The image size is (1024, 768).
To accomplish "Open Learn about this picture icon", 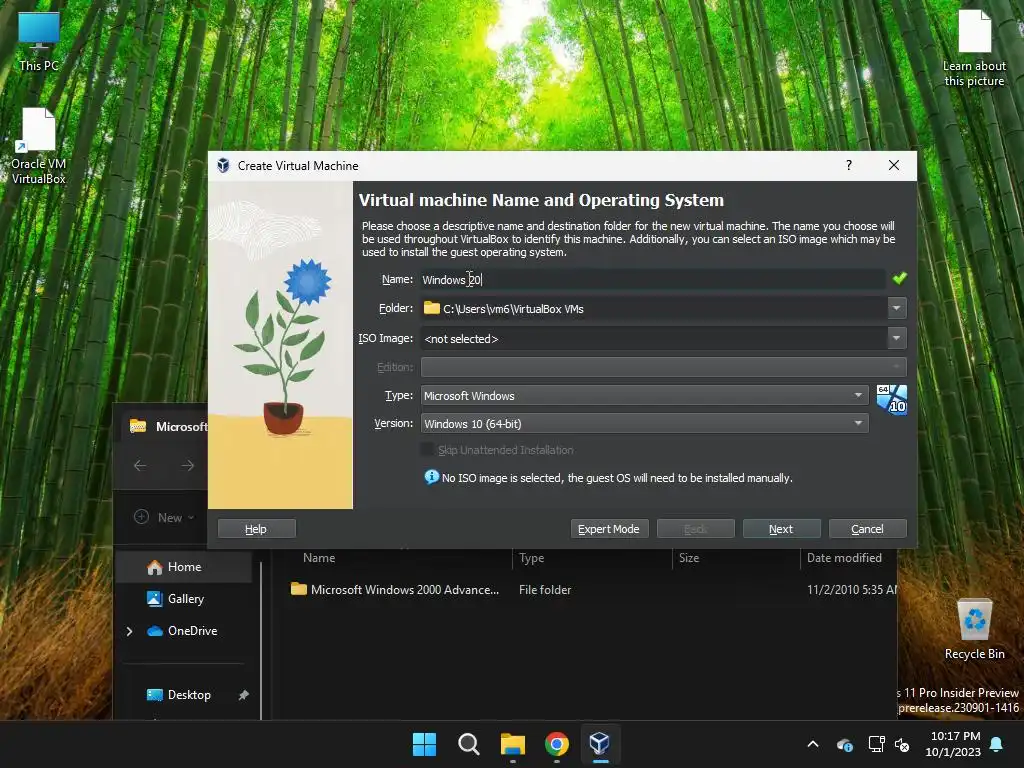I will coord(974,48).
